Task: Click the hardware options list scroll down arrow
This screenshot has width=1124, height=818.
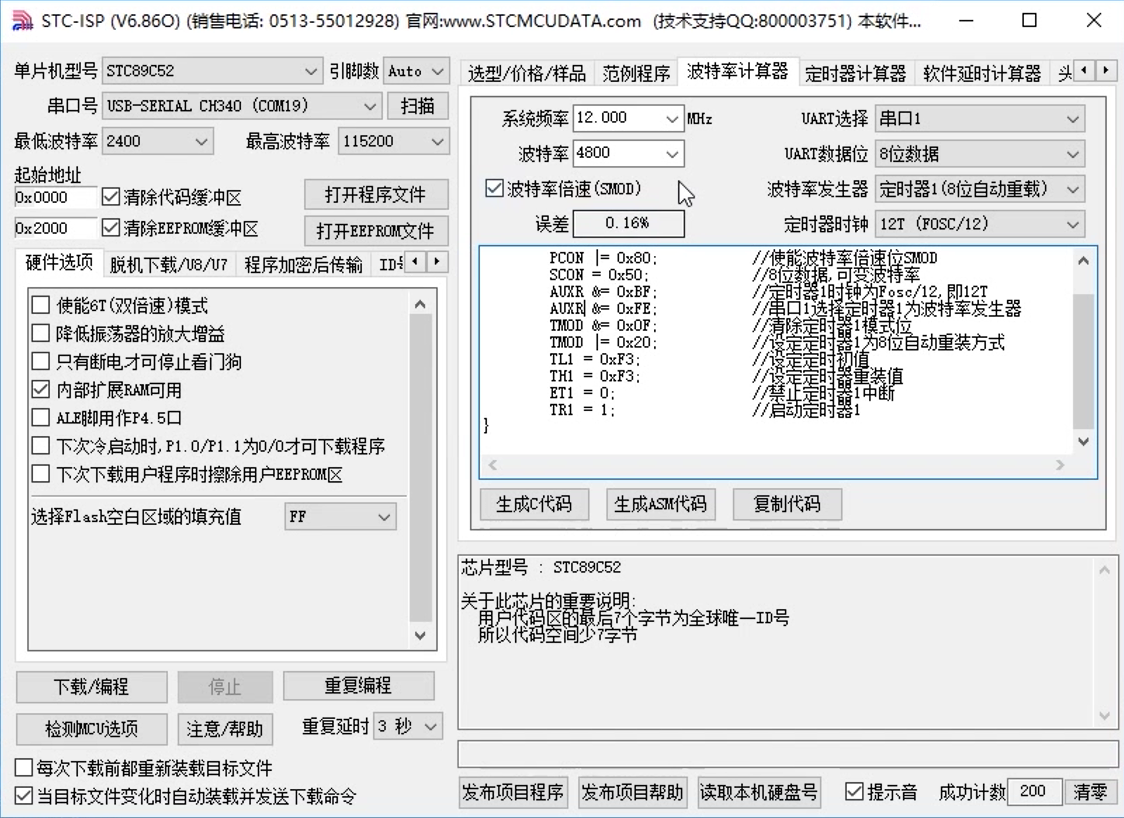Action: coord(420,635)
